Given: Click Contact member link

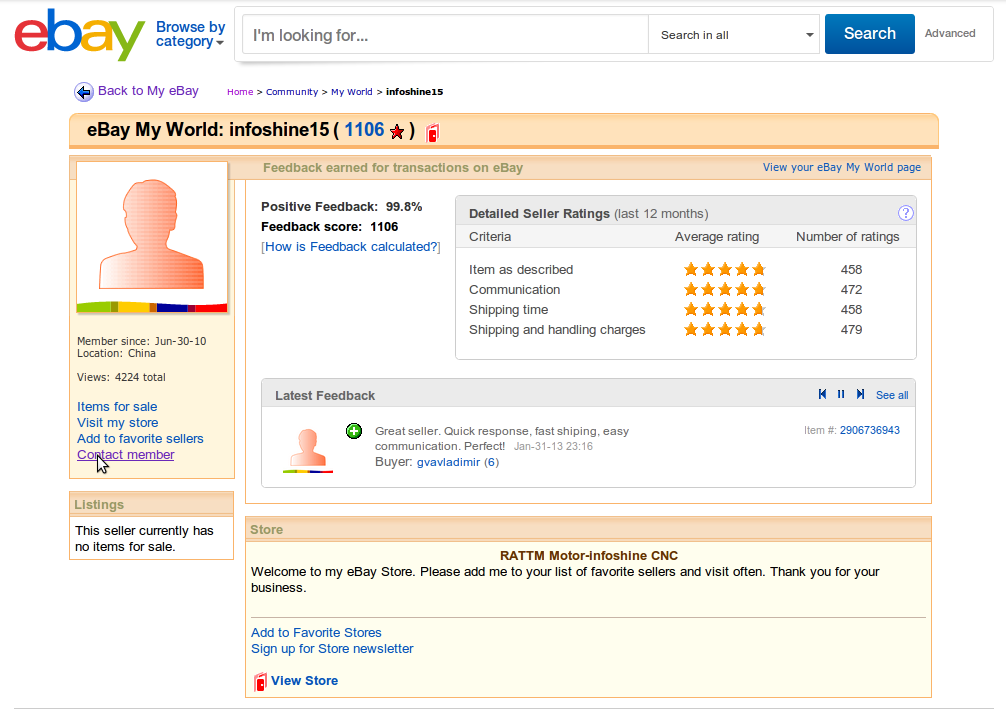Looking at the screenshot, I should point(126,455).
